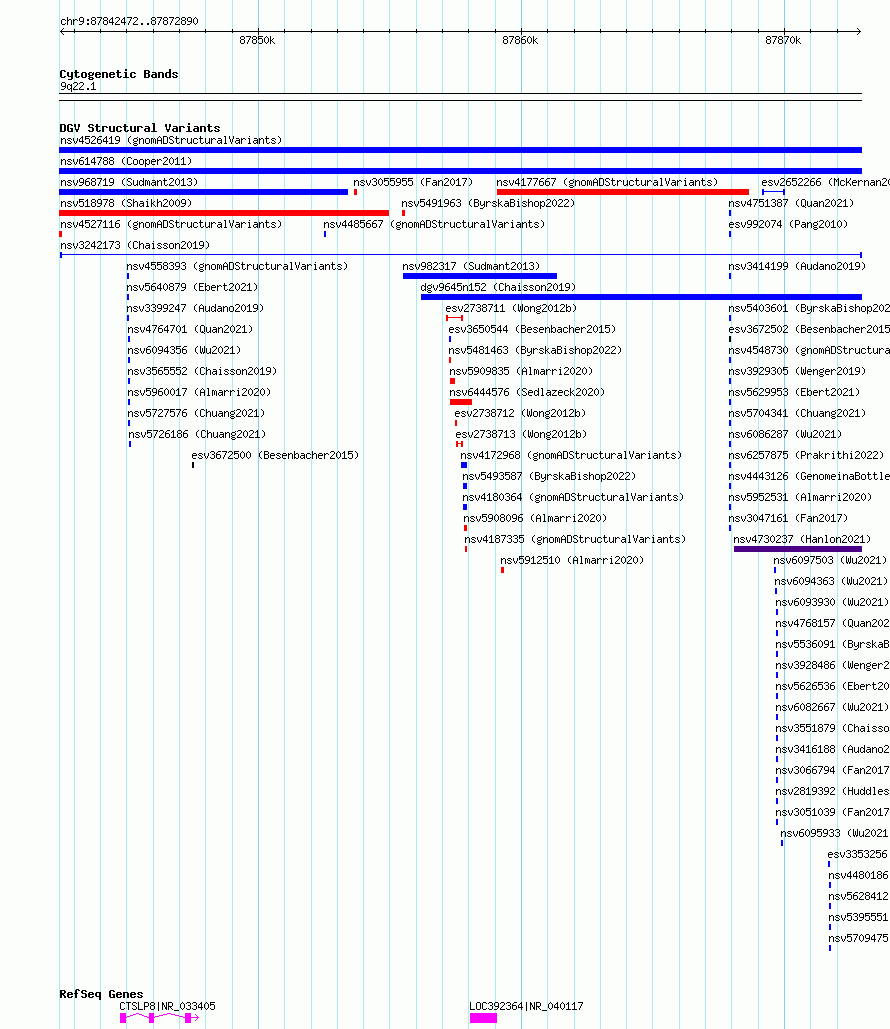
Task: Open variant nsv4548730 label
Action: 809,350
